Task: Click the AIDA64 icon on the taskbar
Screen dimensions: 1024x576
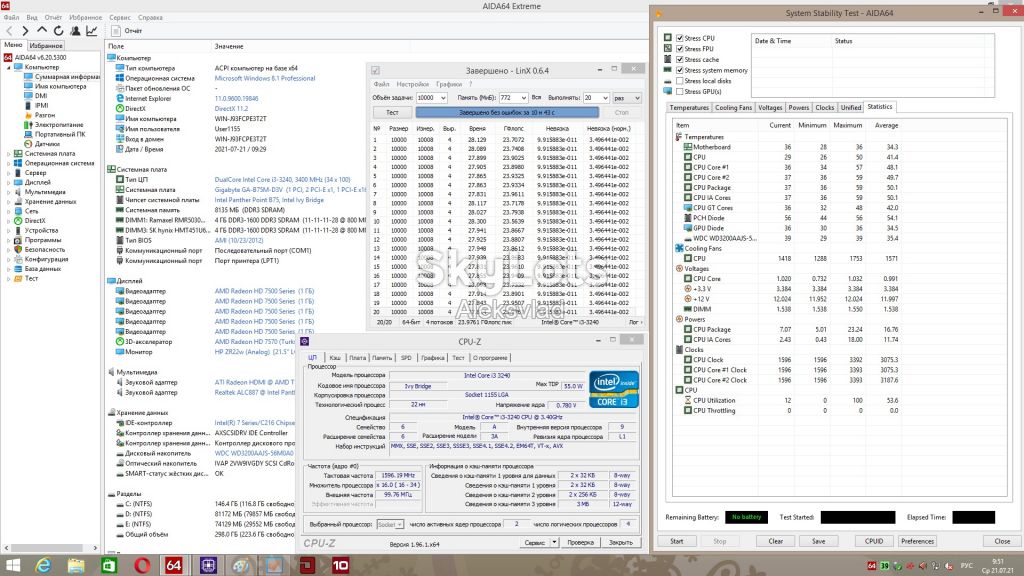Action: coord(174,565)
